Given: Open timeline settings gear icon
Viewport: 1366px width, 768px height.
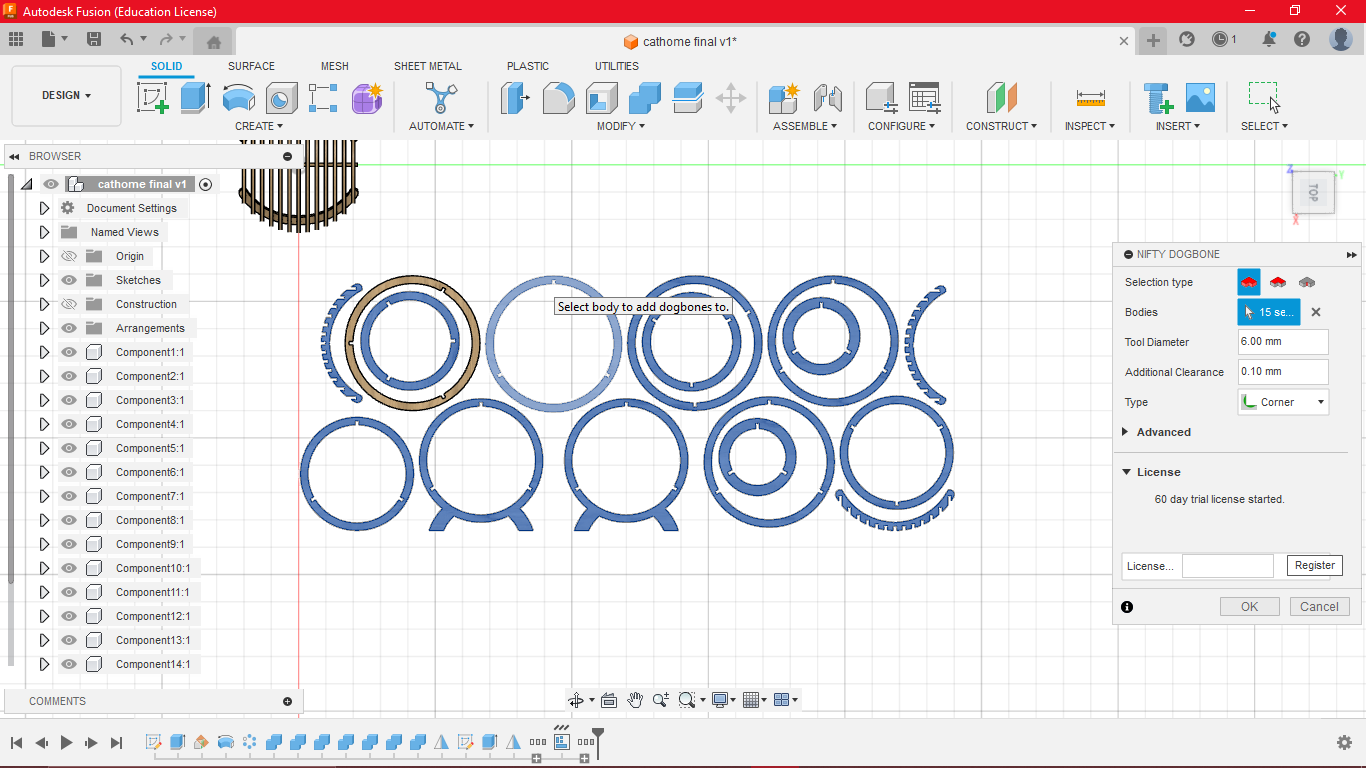Looking at the screenshot, I should [1344, 742].
